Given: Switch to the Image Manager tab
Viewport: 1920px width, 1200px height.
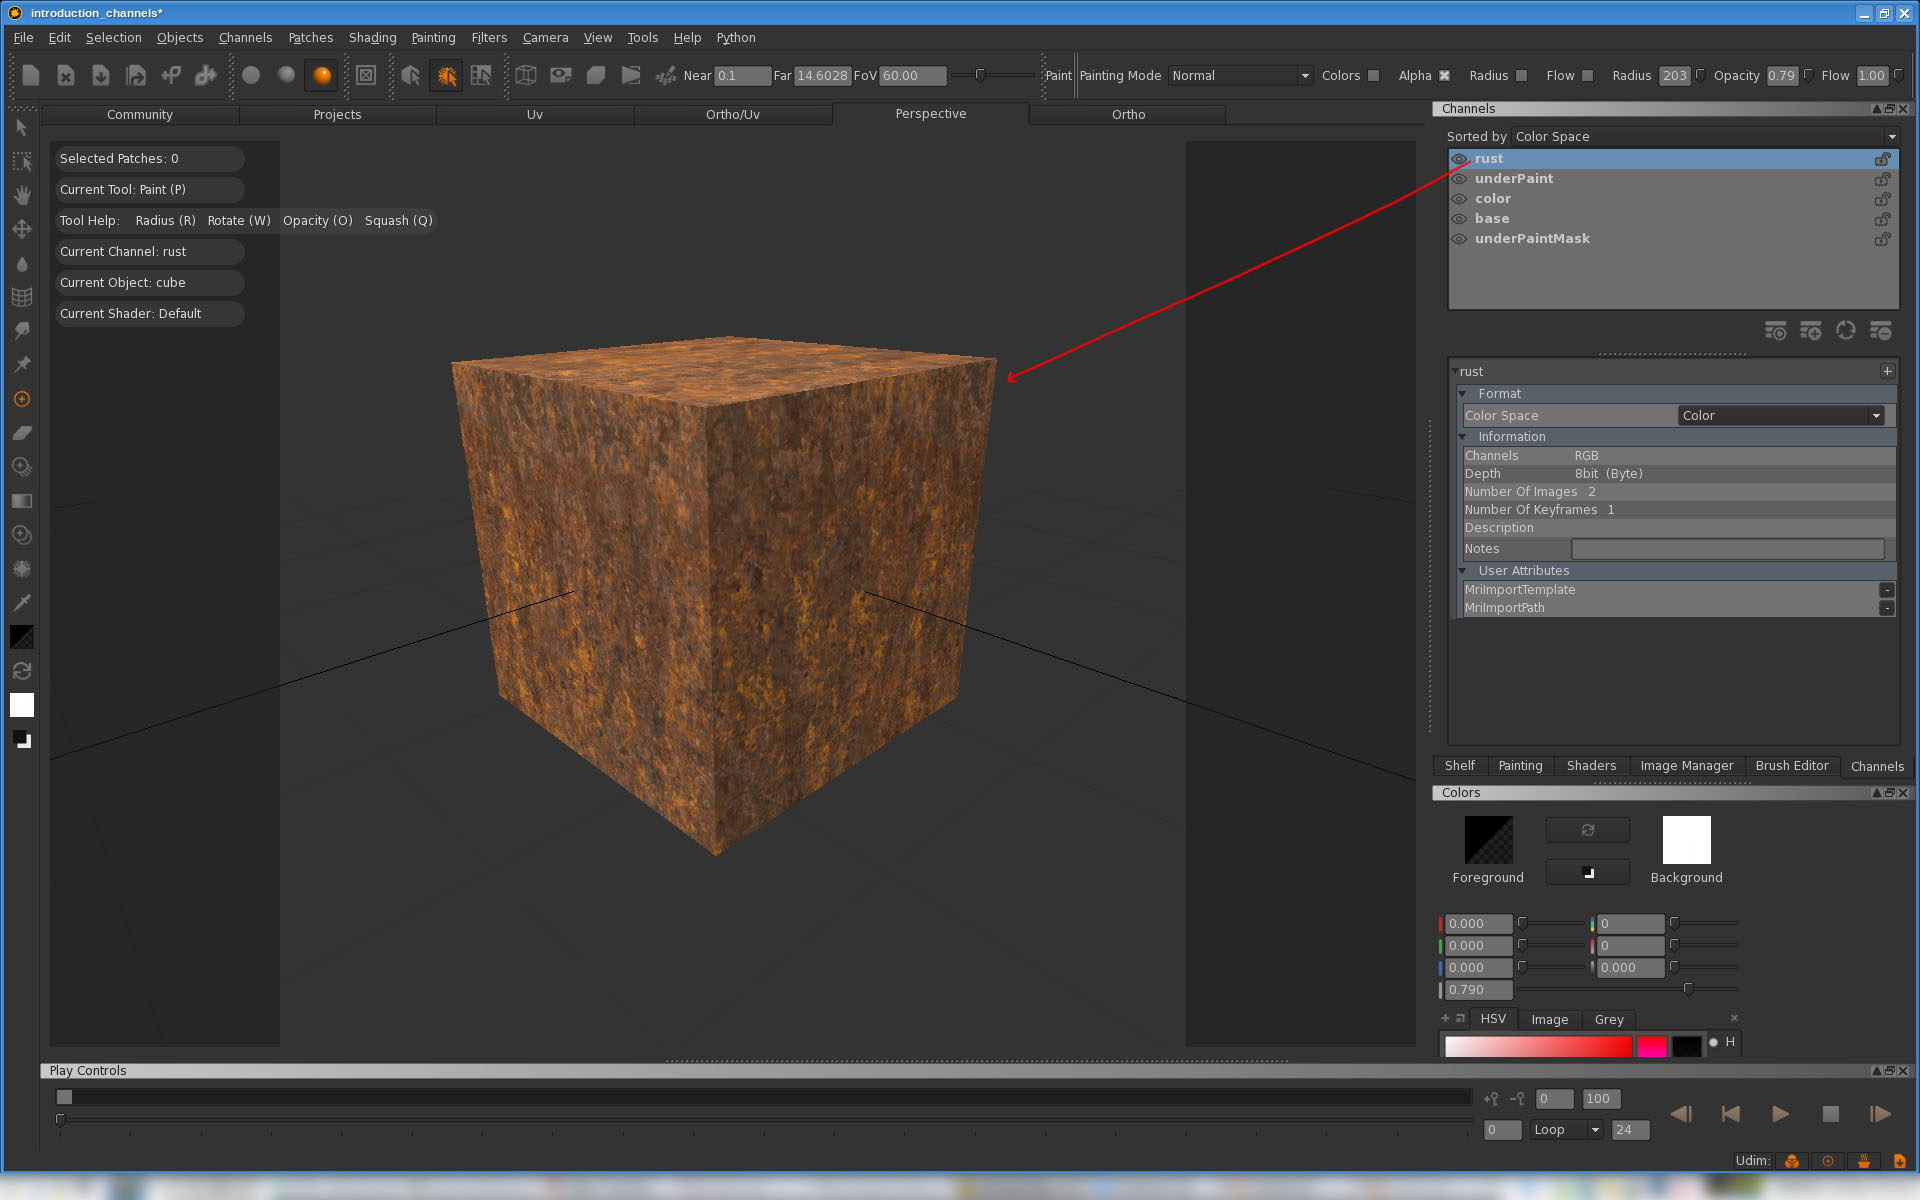Looking at the screenshot, I should 1687,766.
